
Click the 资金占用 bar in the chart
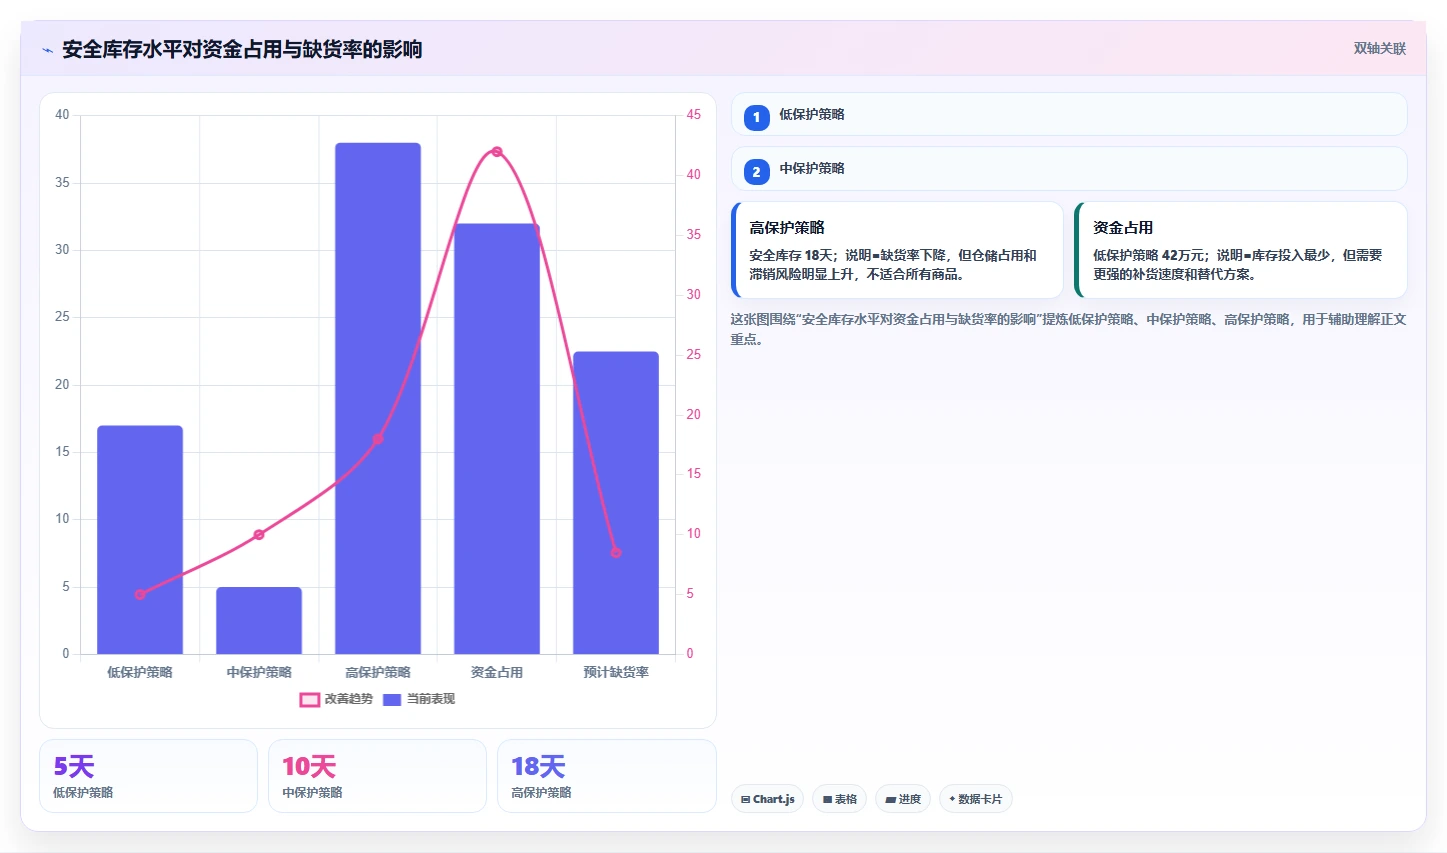point(497,439)
